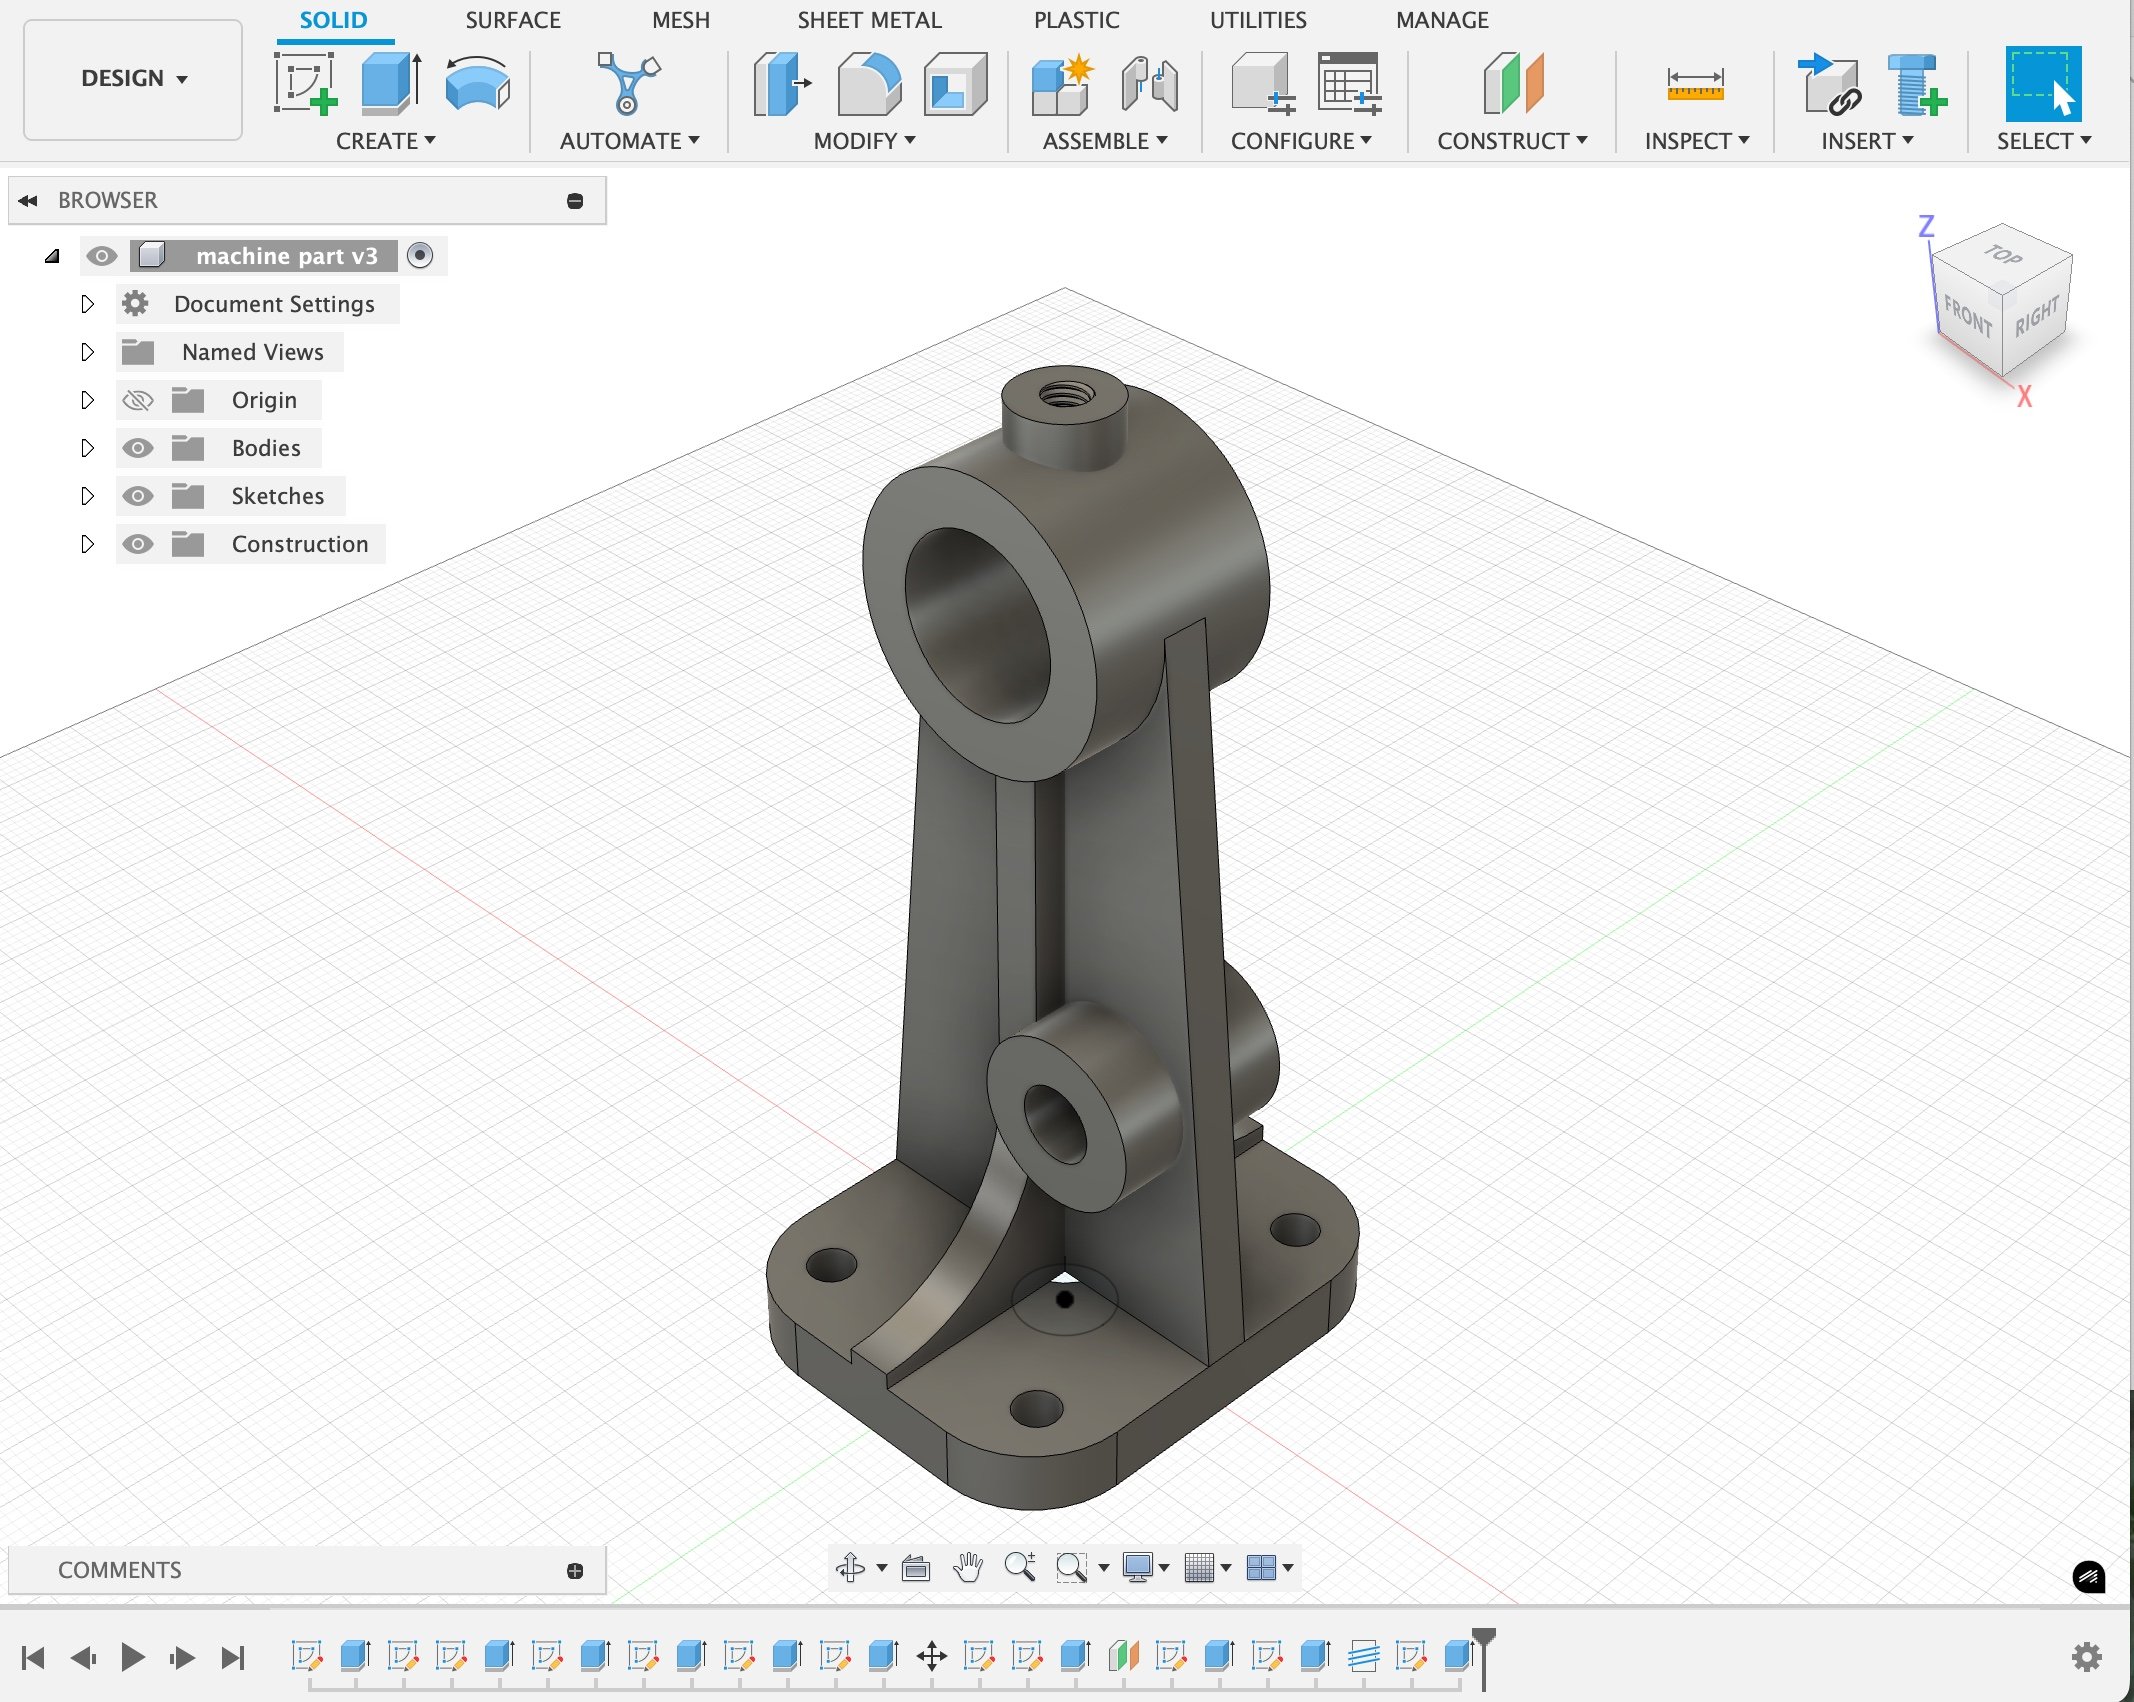2134x1702 pixels.
Task: Click the Joint tool in Assemble
Action: tap(1149, 83)
